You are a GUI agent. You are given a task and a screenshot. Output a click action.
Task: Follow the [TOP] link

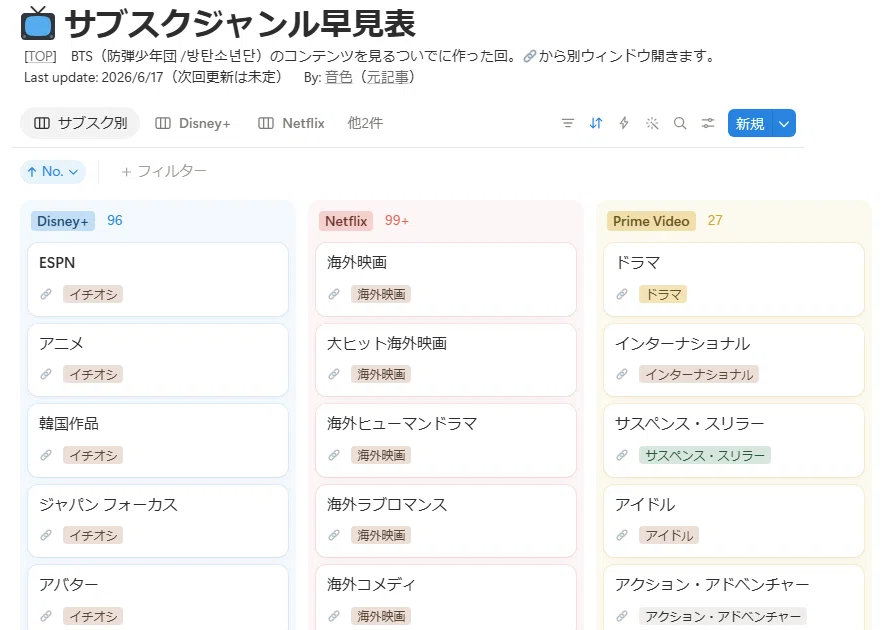tap(40, 56)
